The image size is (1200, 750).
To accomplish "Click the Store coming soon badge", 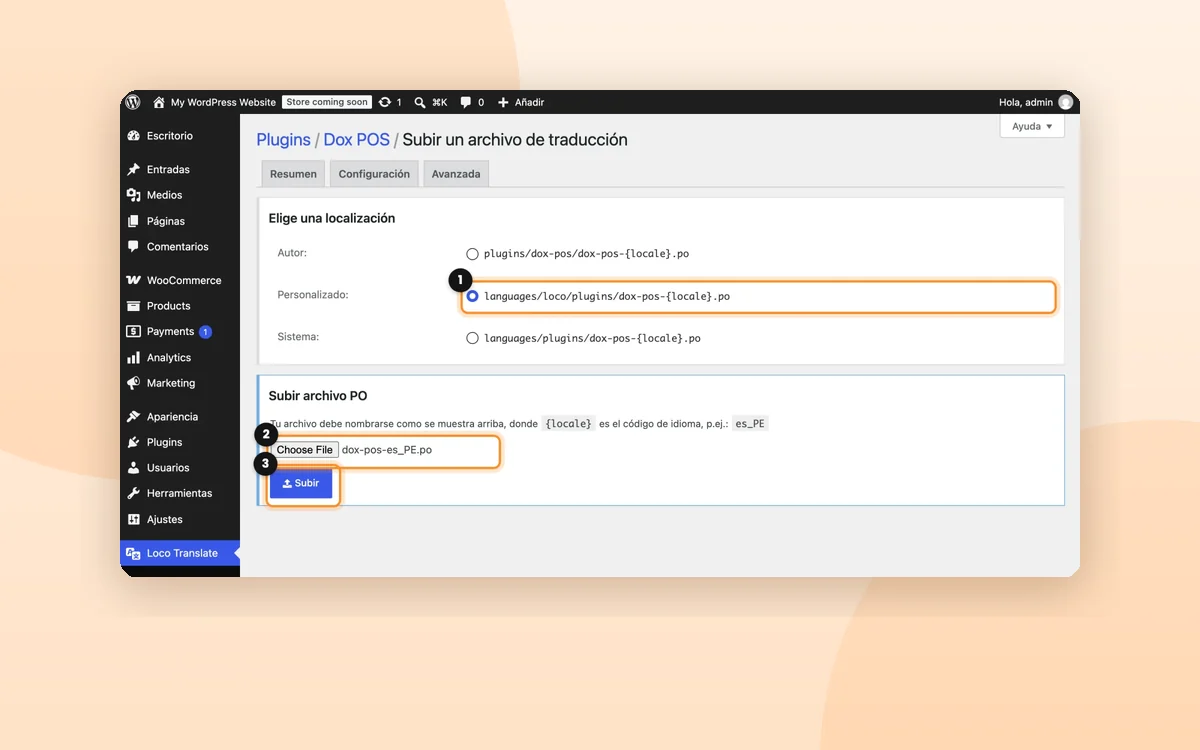I will [327, 102].
